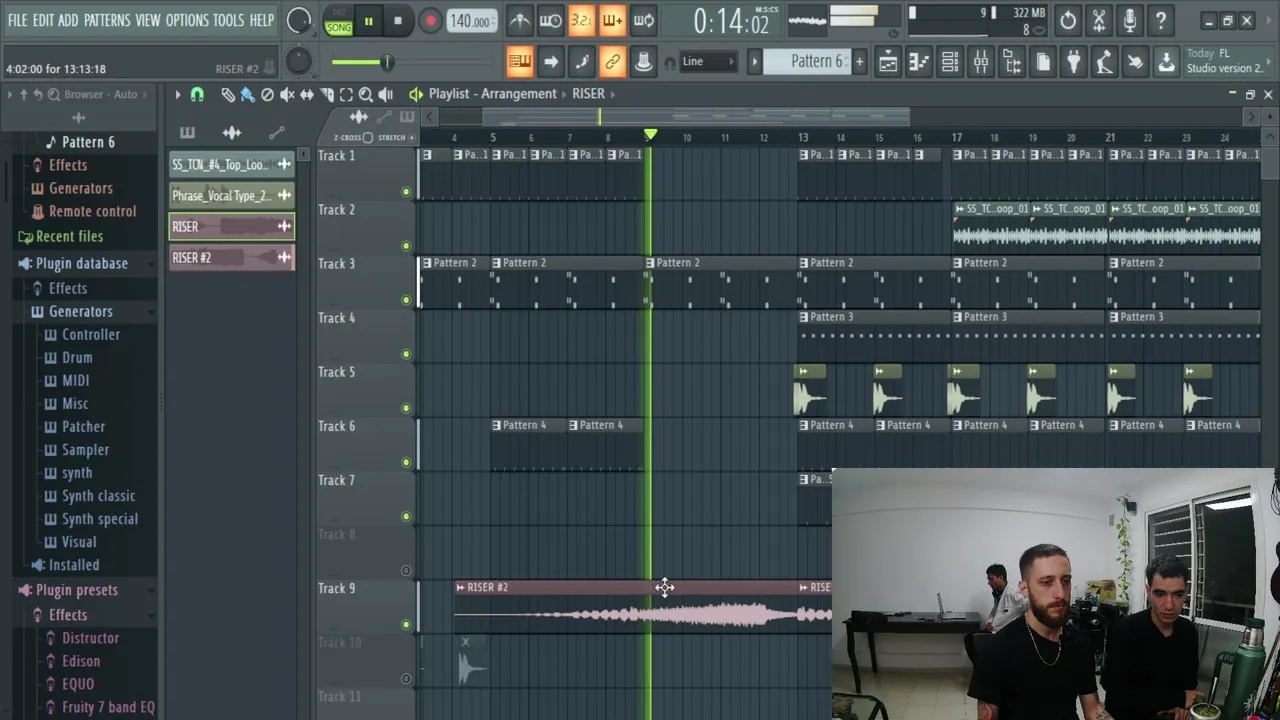This screenshot has height=720, width=1280.
Task: Open the PATTERNS menu
Action: (107, 20)
